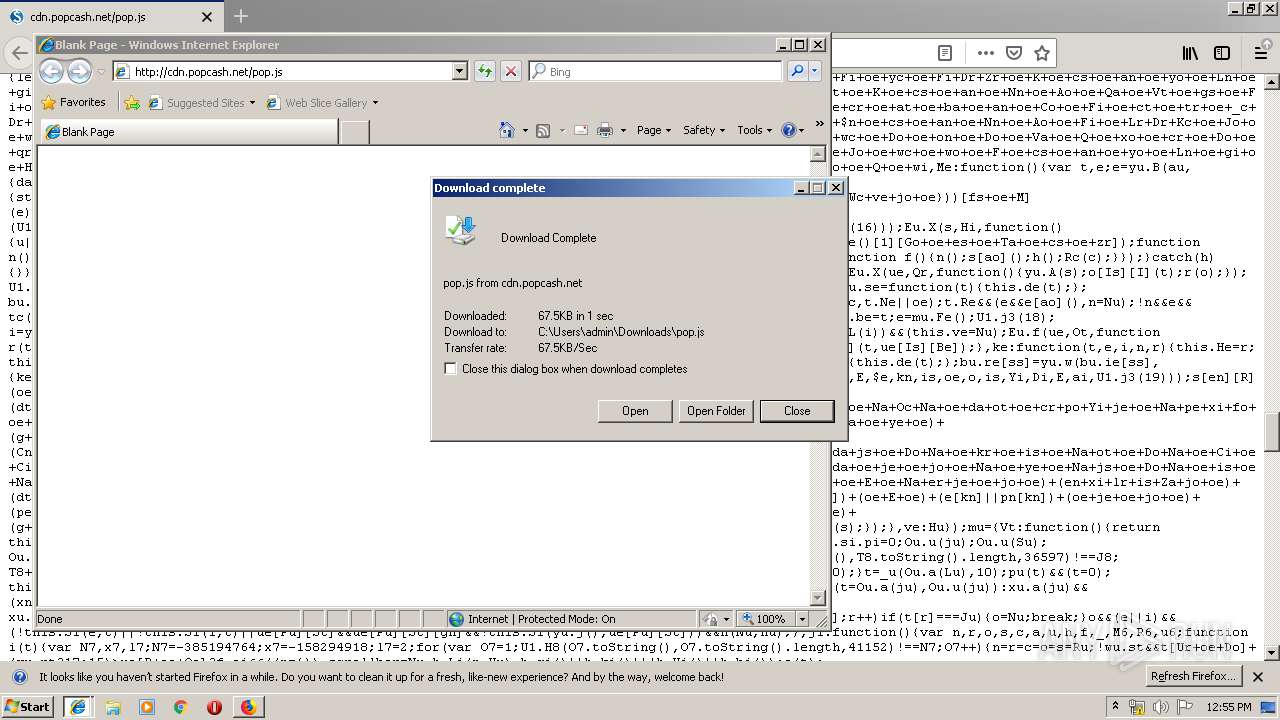Close the Firefox pop.js tab
This screenshot has width=1280, height=720.
click(207, 17)
